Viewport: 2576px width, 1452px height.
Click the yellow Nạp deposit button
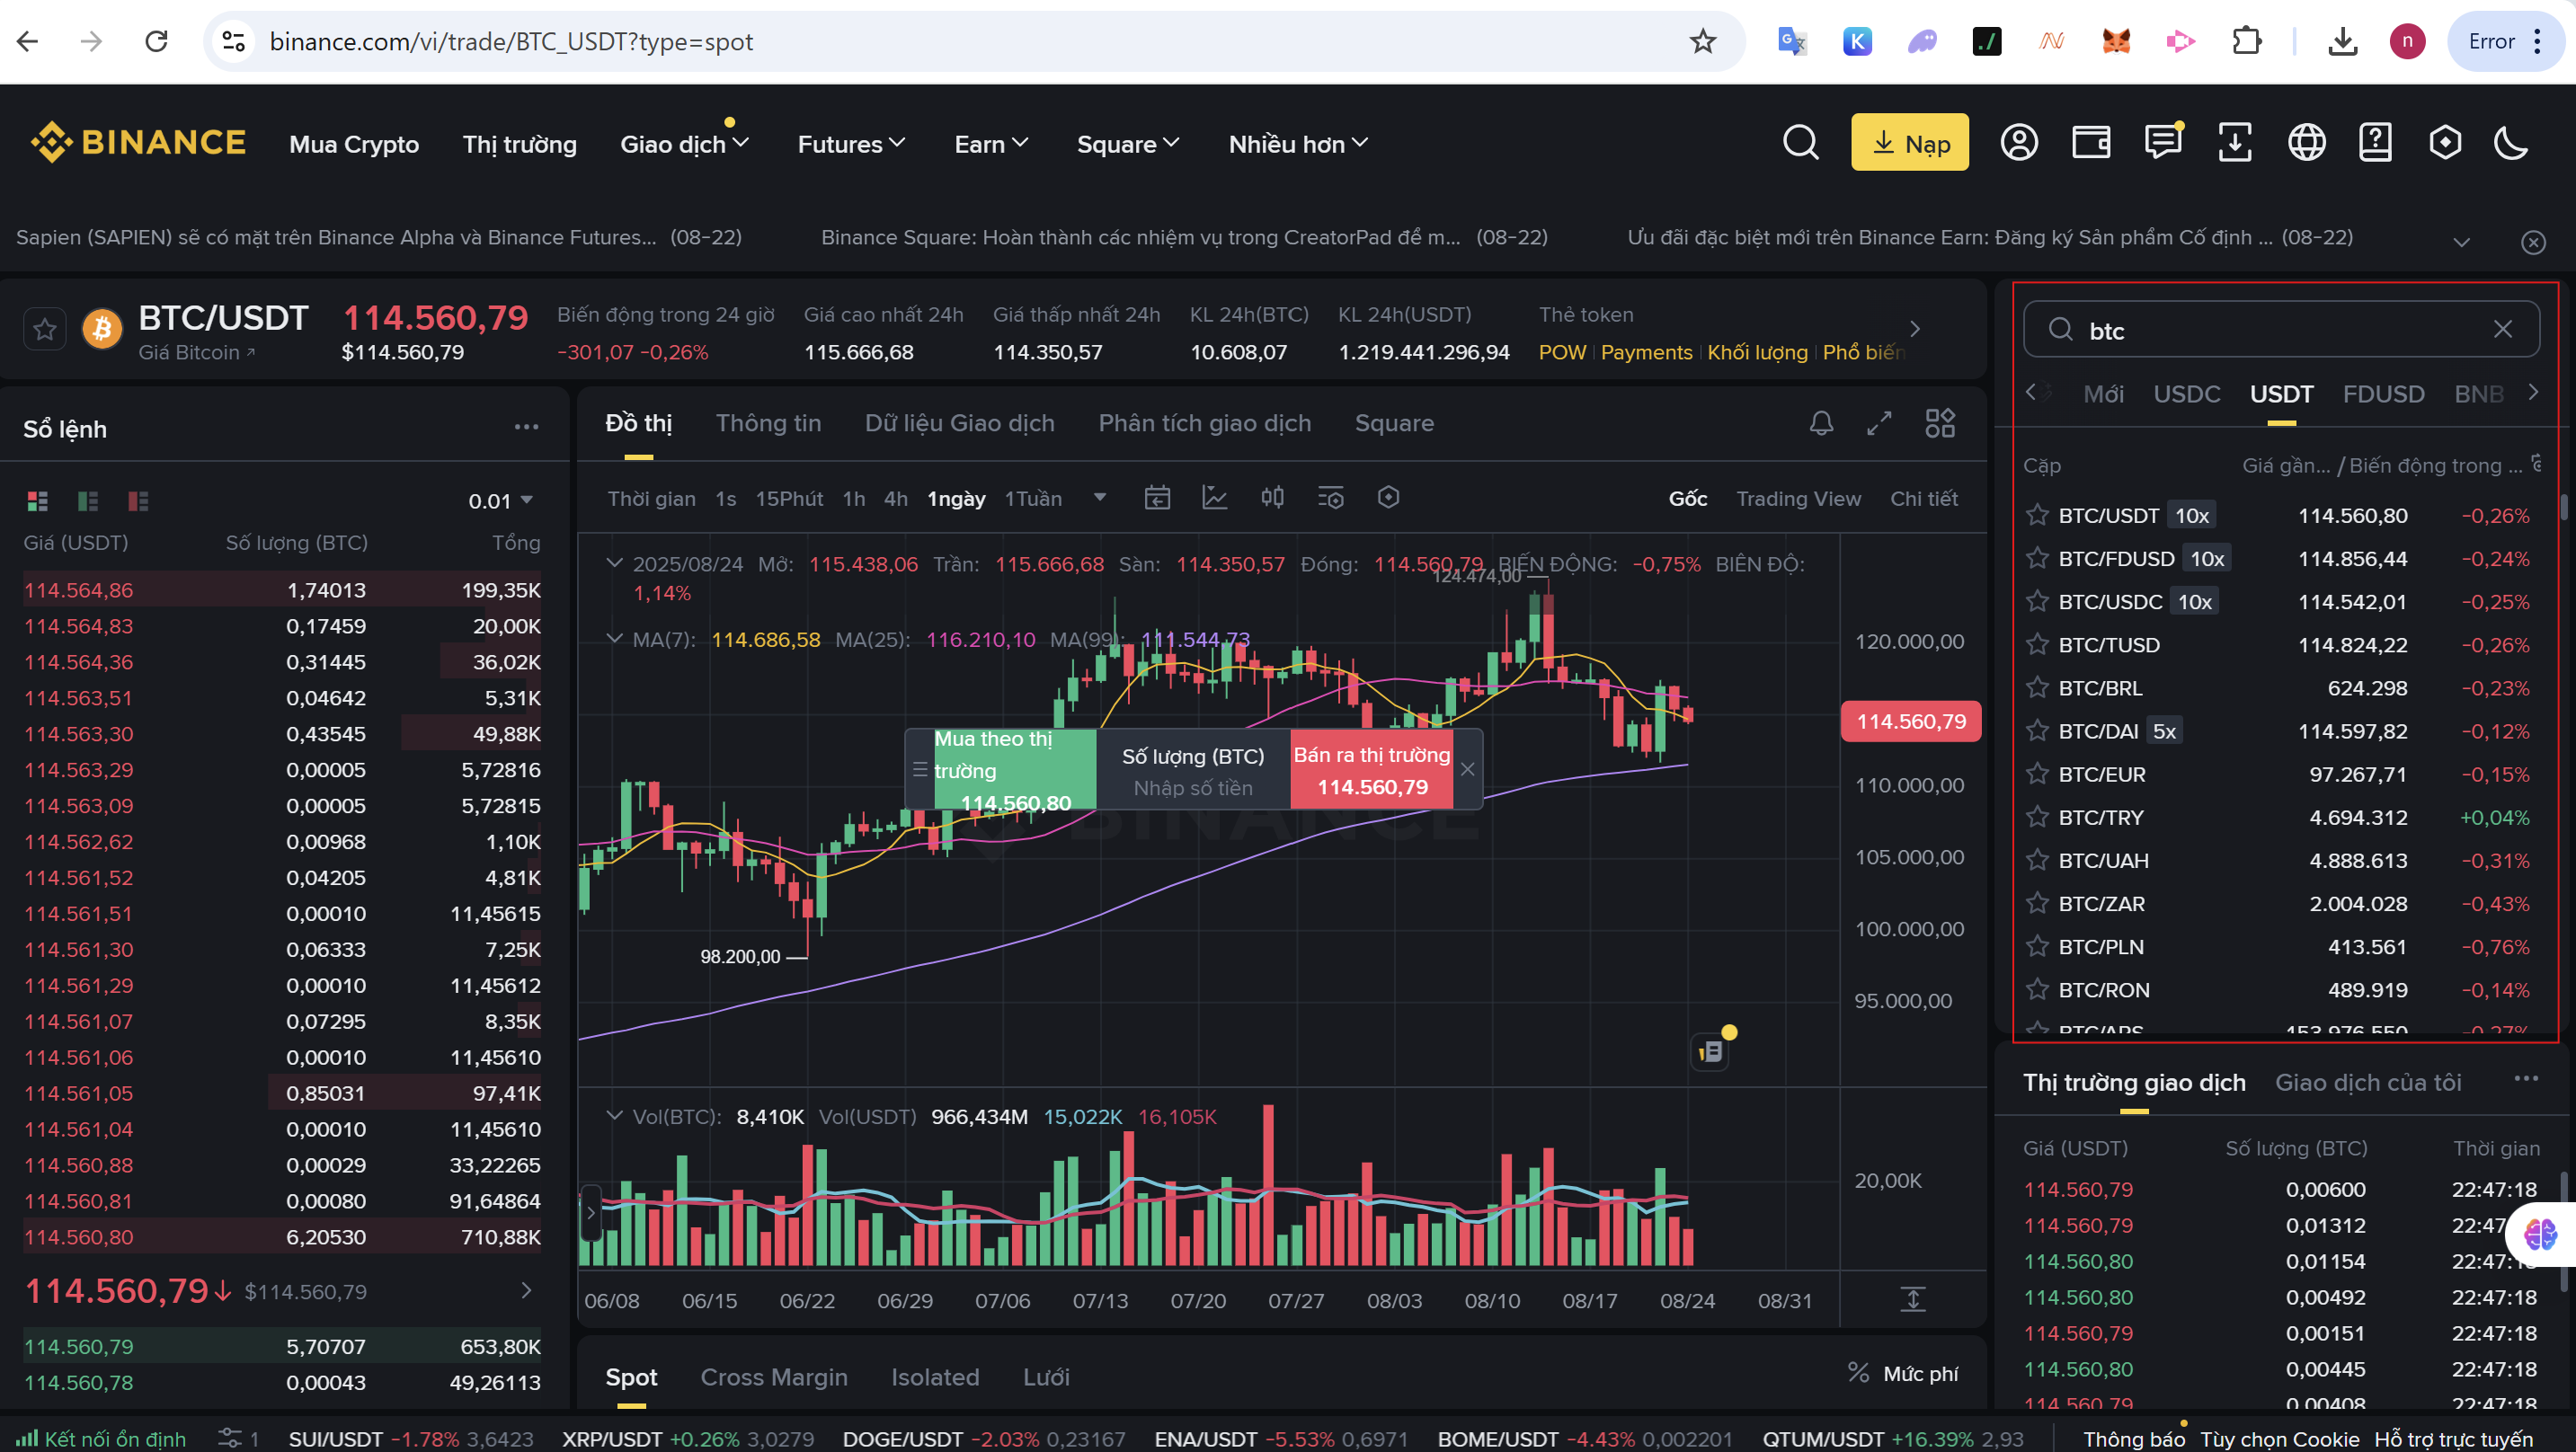[1909, 143]
